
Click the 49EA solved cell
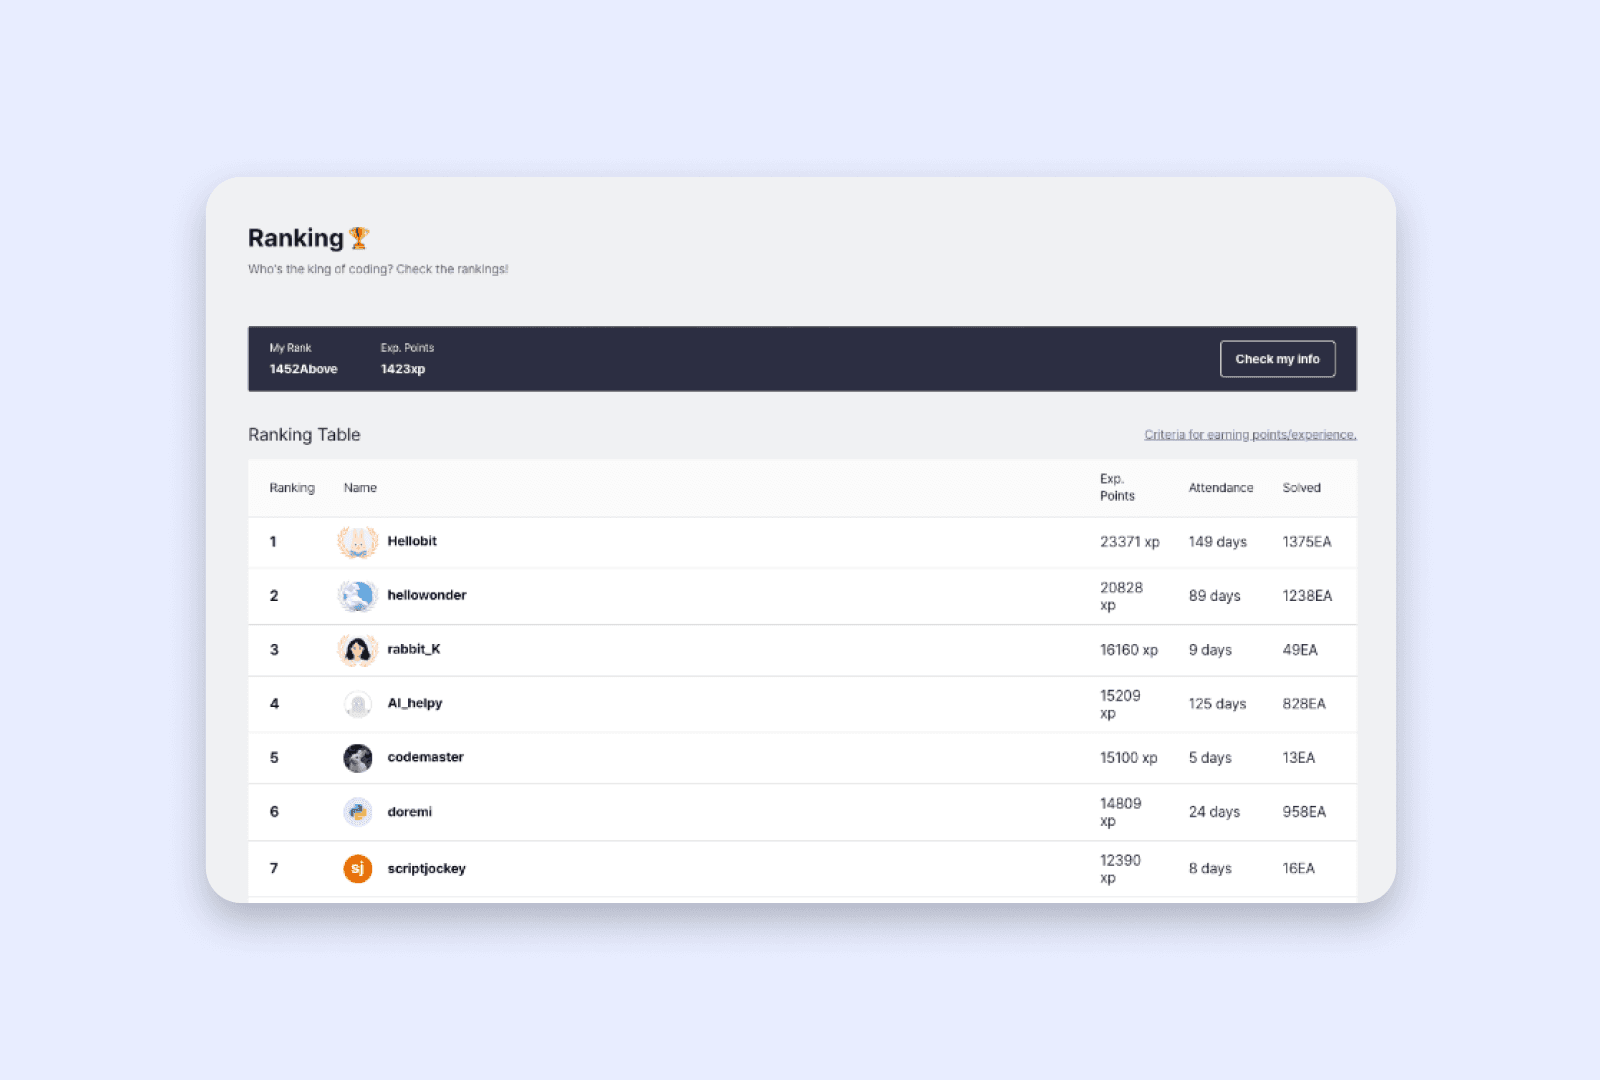click(x=1300, y=650)
